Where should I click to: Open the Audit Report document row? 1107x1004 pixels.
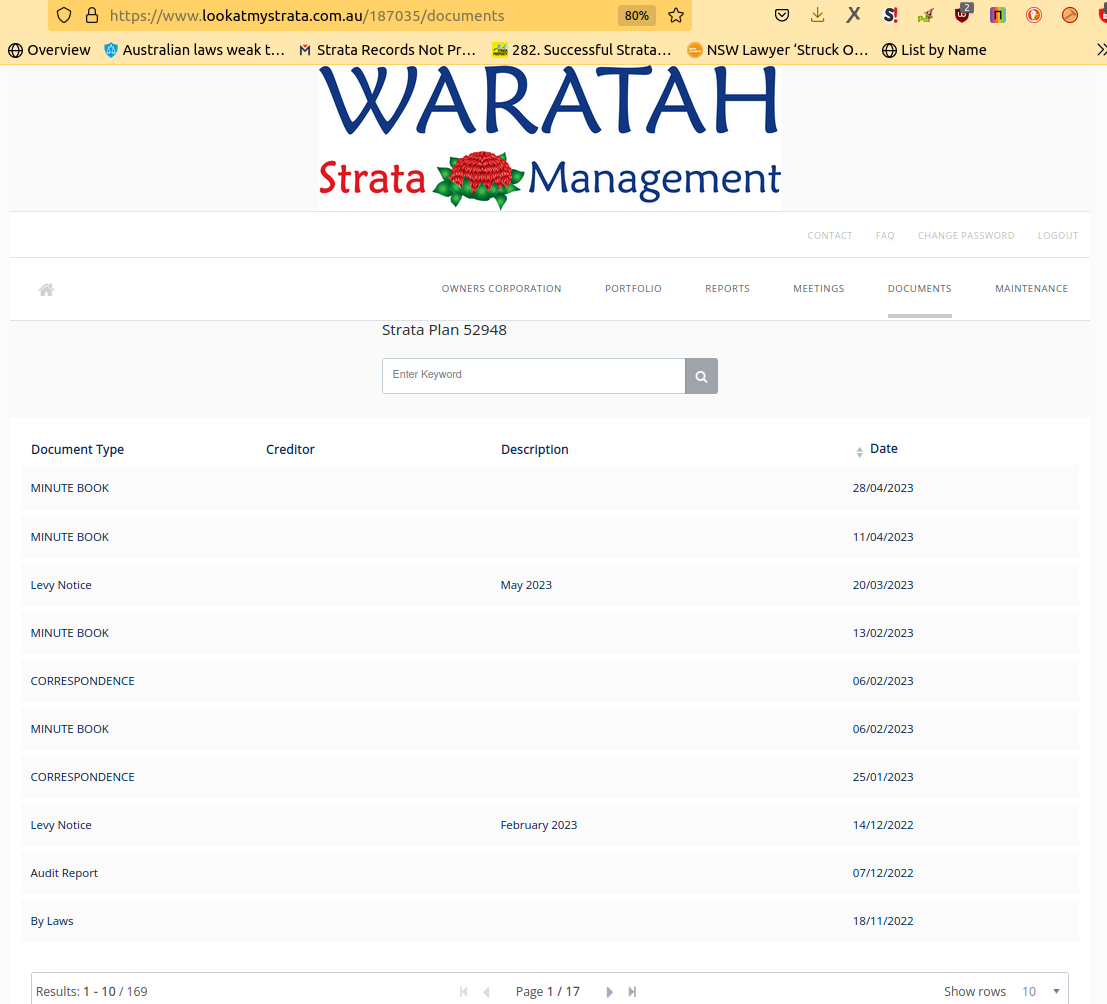pos(65,873)
